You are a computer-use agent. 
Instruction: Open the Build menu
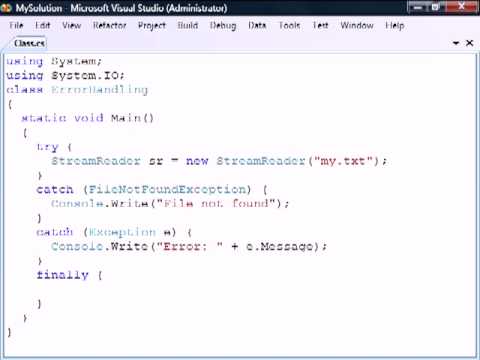[x=188, y=25]
